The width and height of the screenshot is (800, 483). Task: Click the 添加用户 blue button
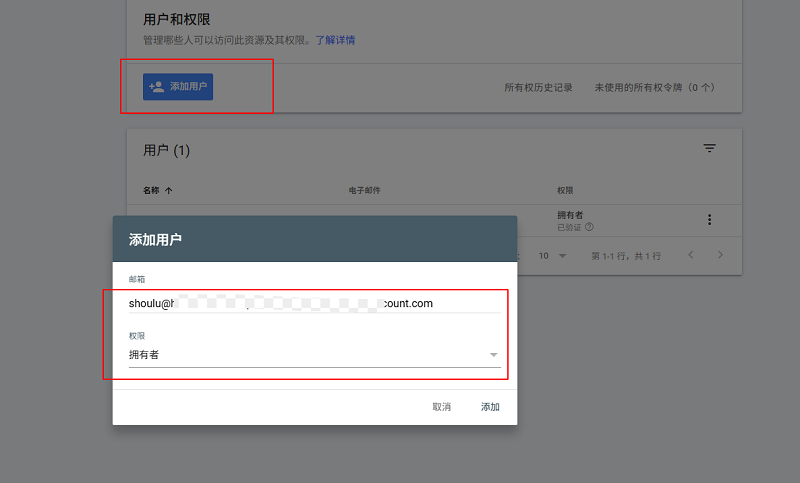coord(178,87)
